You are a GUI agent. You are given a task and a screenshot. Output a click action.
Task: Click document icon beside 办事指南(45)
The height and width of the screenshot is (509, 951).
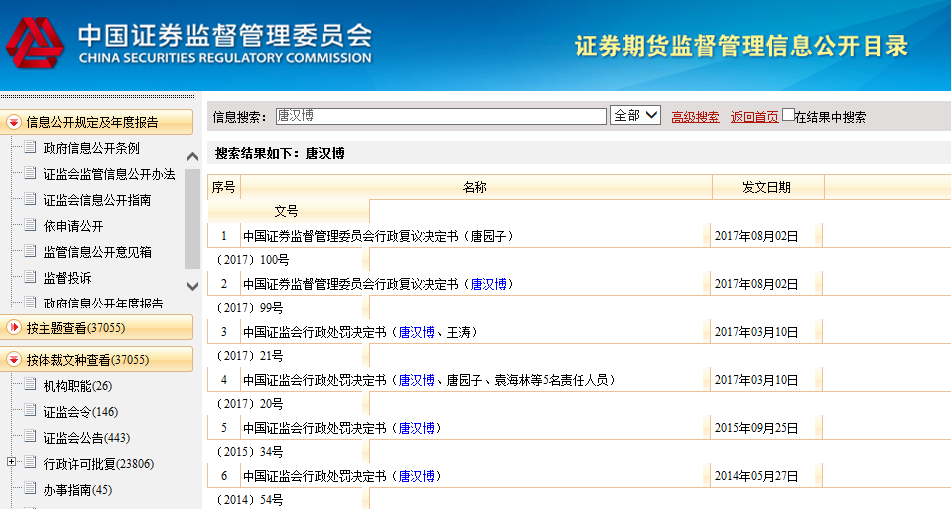pyautogui.click(x=30, y=489)
